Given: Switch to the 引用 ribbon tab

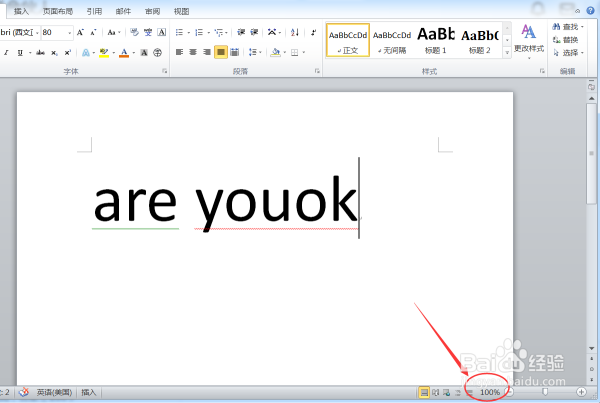Looking at the screenshot, I should point(94,11).
